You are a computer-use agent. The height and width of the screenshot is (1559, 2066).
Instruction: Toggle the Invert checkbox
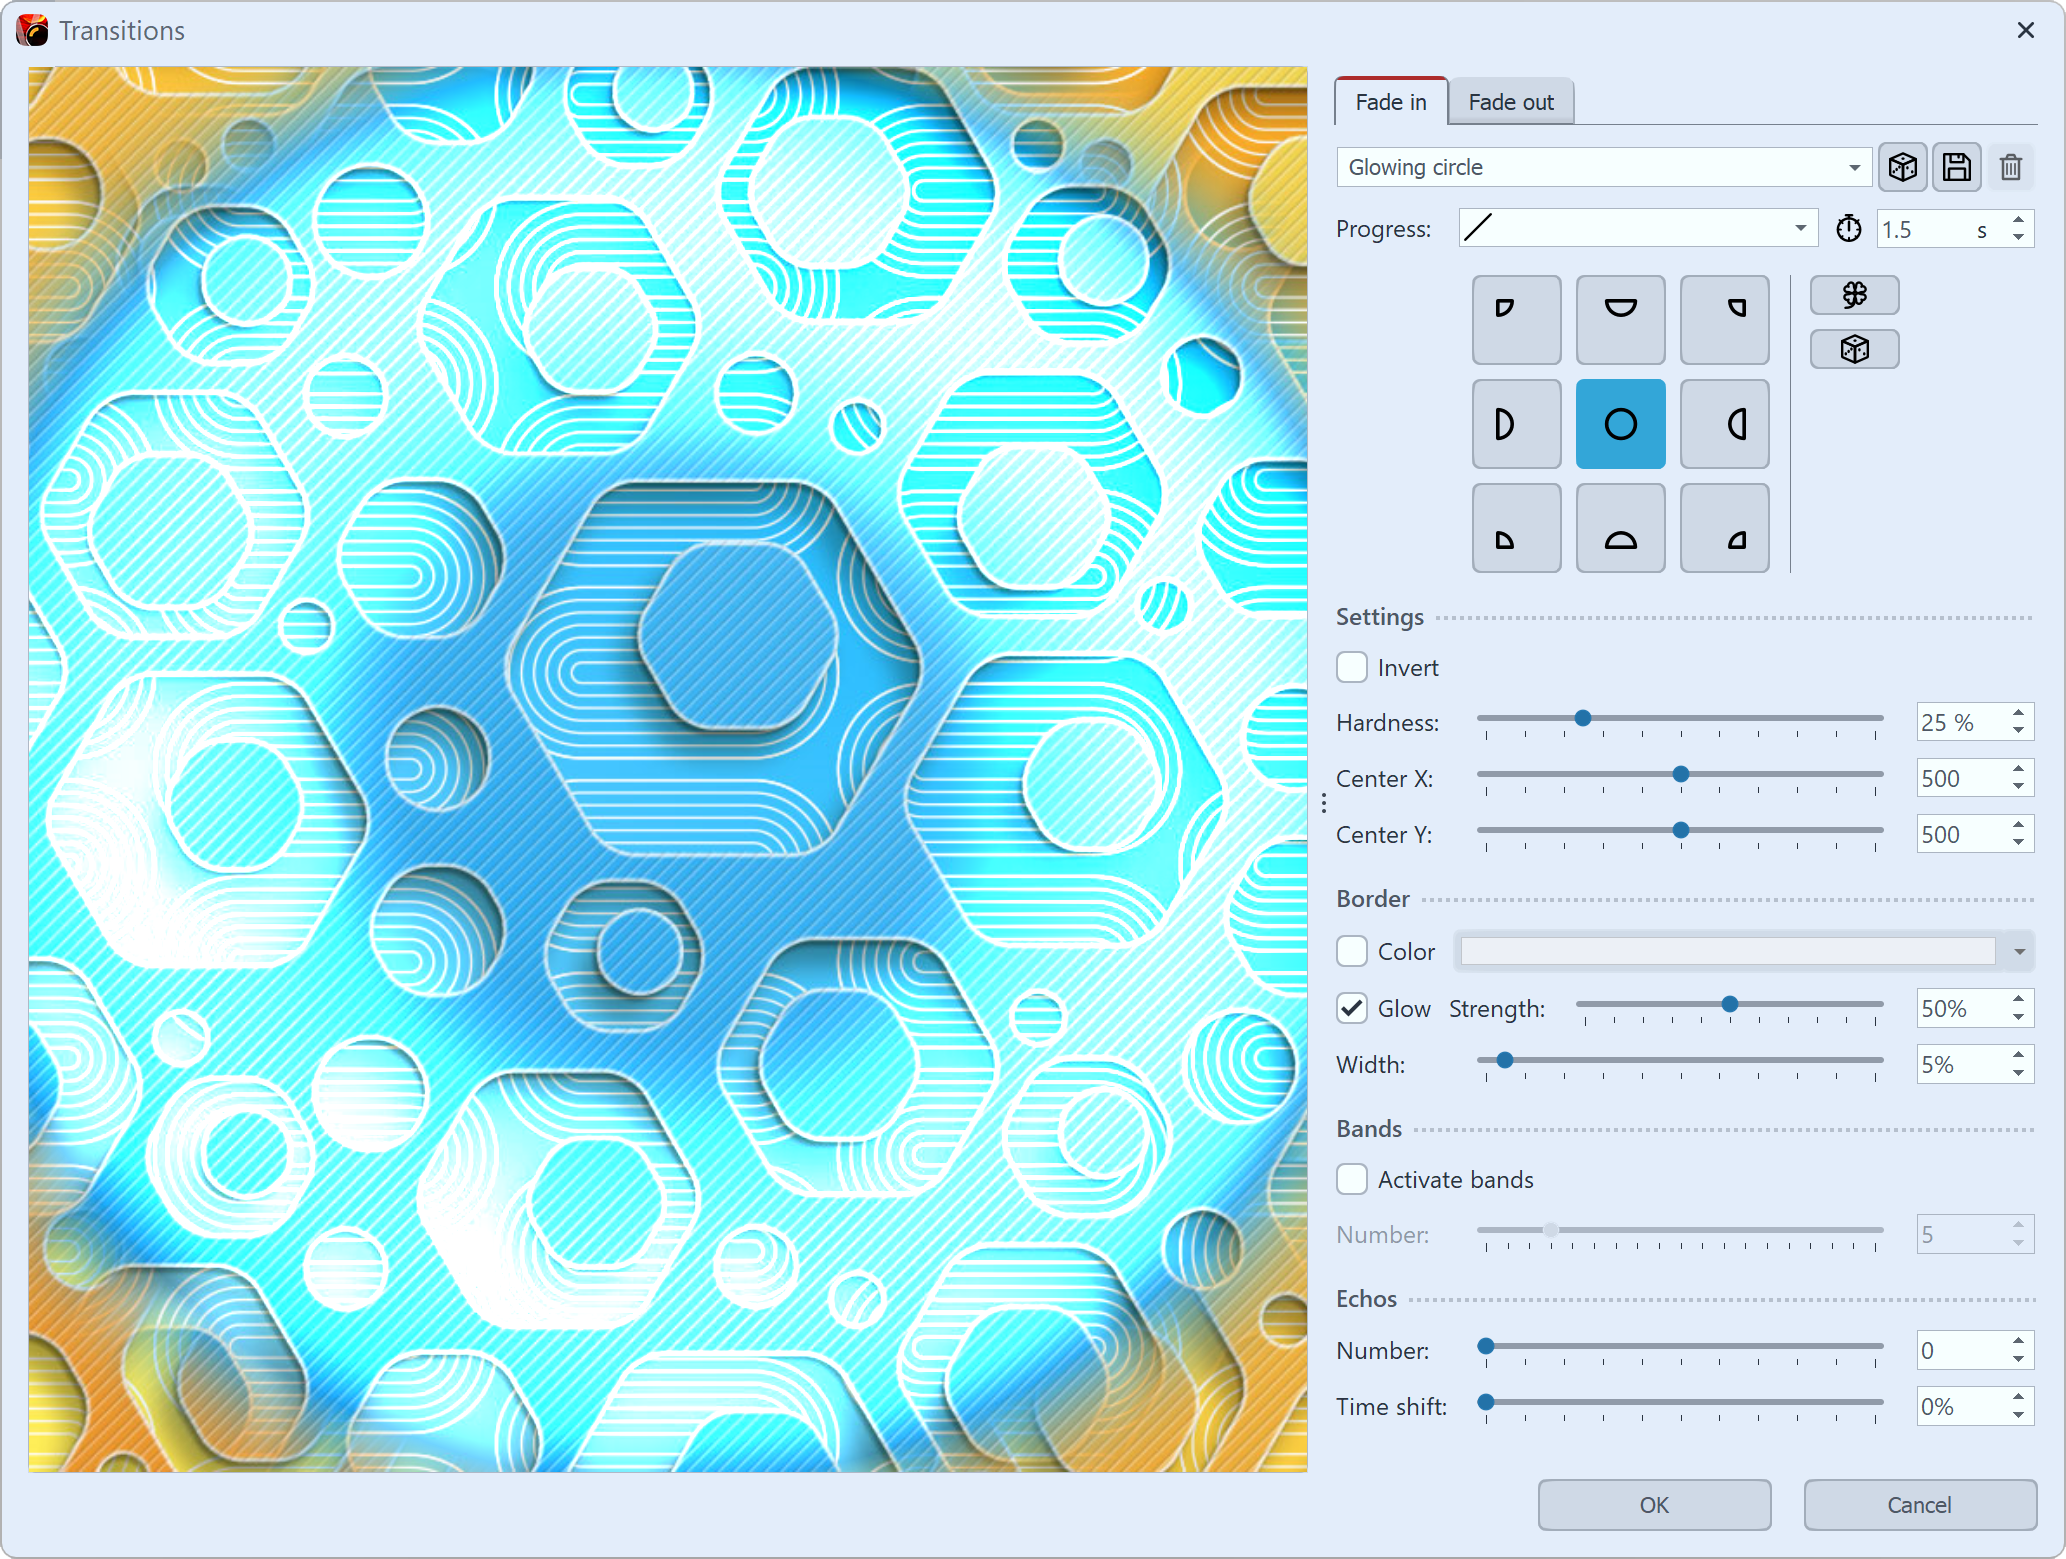(1354, 667)
